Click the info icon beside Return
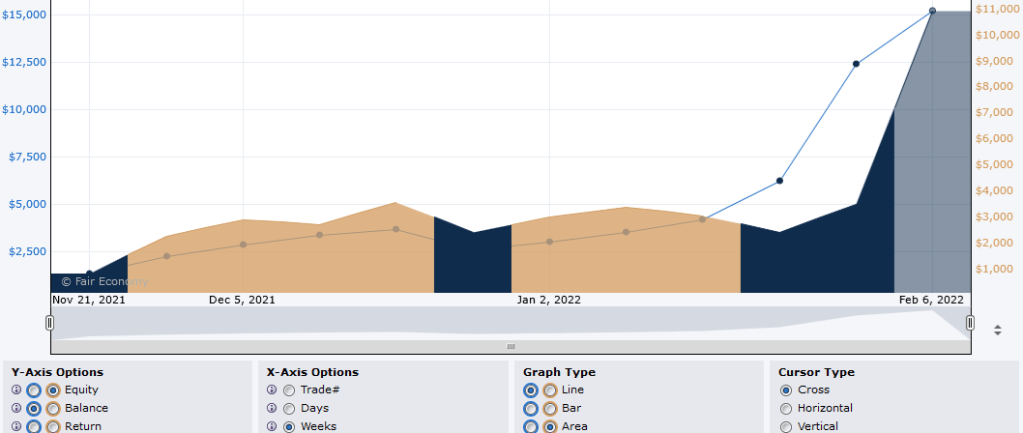This screenshot has width=1023, height=433. pos(16,426)
